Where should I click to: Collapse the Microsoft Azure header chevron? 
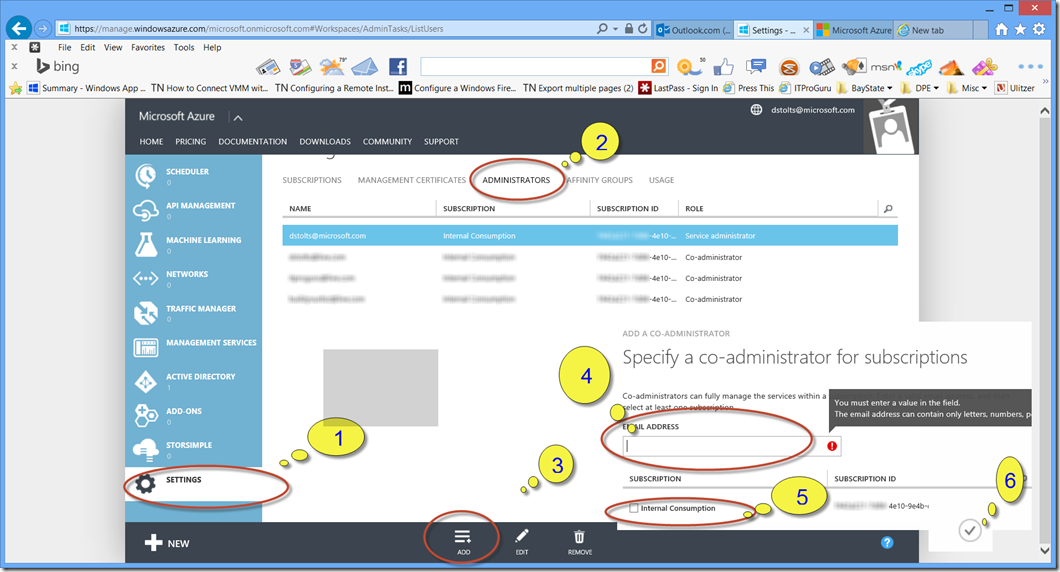pyautogui.click(x=238, y=118)
